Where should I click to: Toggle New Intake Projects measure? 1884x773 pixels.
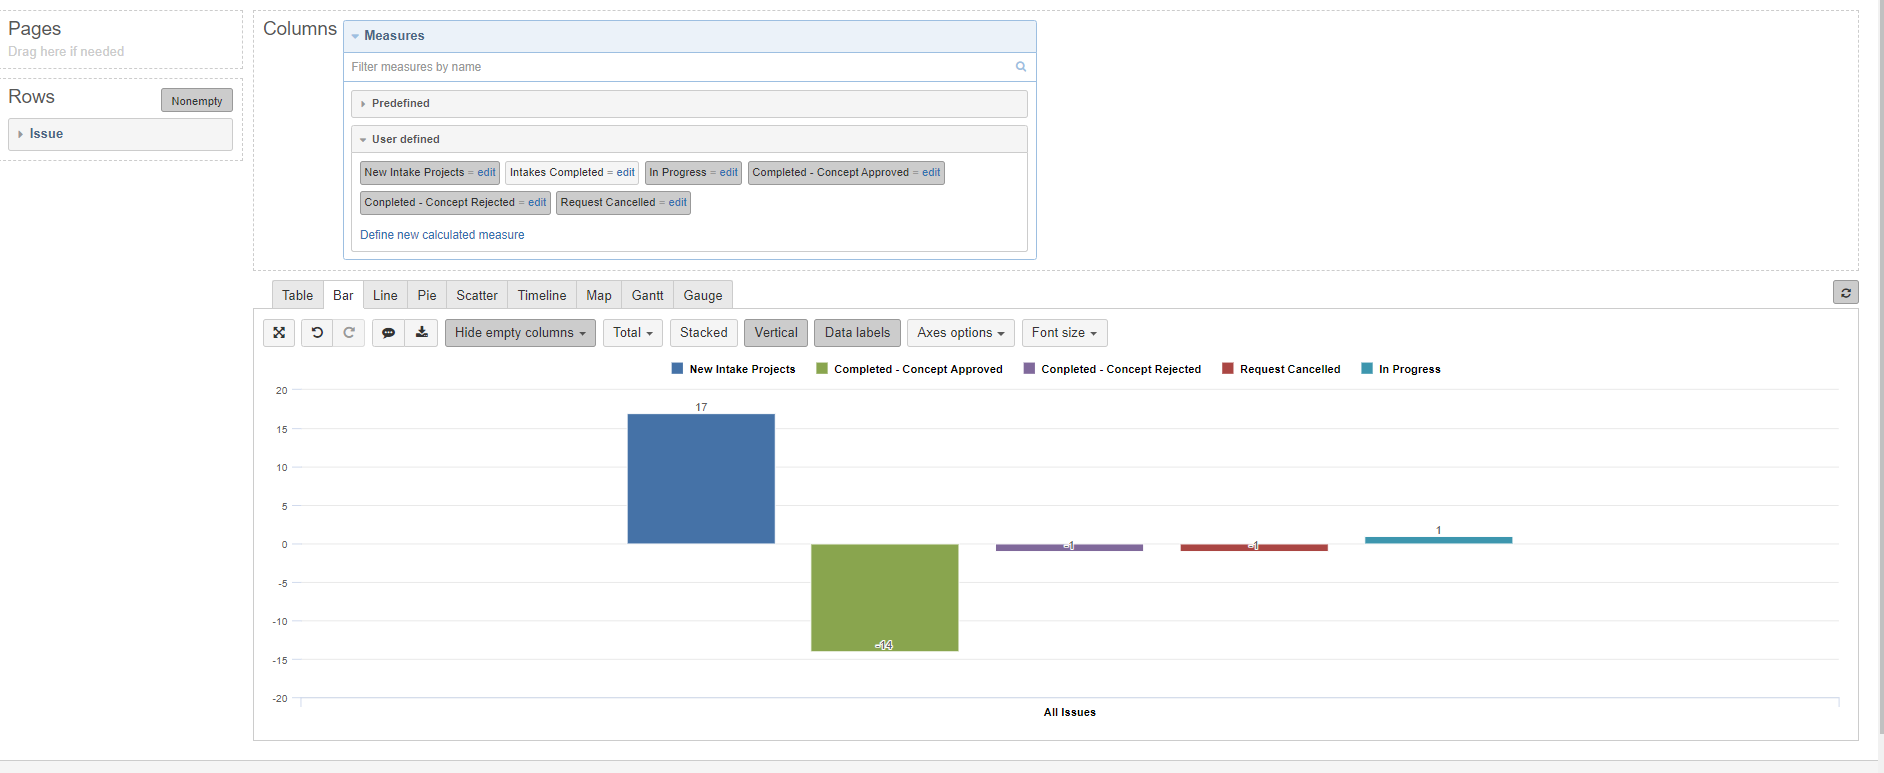[414, 173]
